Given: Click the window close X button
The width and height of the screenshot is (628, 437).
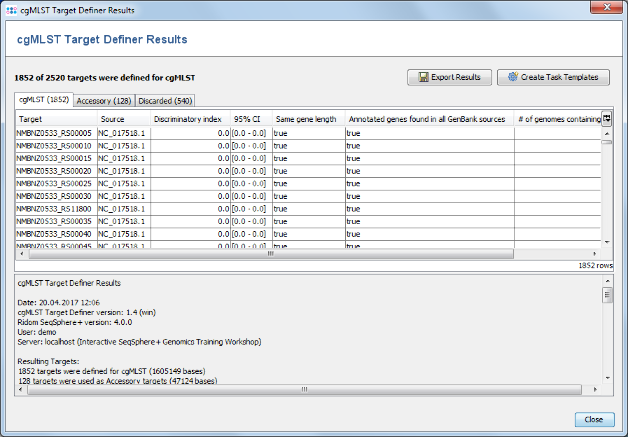Looking at the screenshot, I should coord(606,7).
